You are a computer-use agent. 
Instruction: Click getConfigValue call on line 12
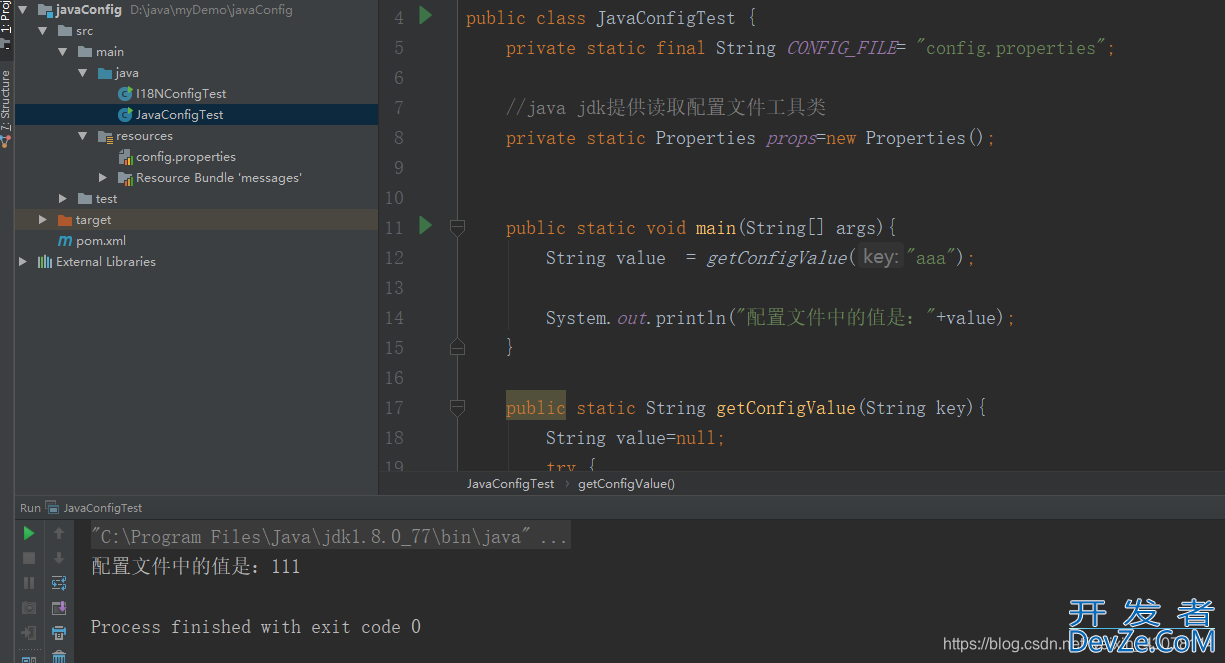point(776,258)
